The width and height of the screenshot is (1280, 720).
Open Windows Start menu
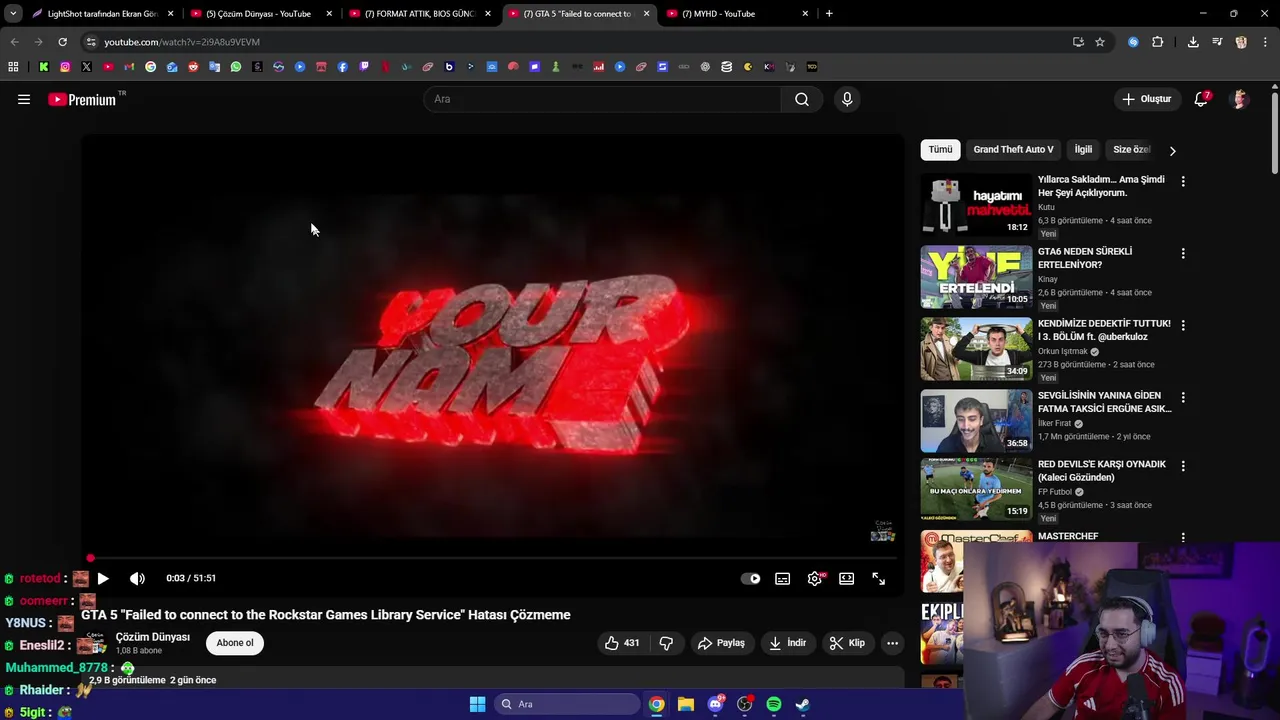pyautogui.click(x=477, y=704)
